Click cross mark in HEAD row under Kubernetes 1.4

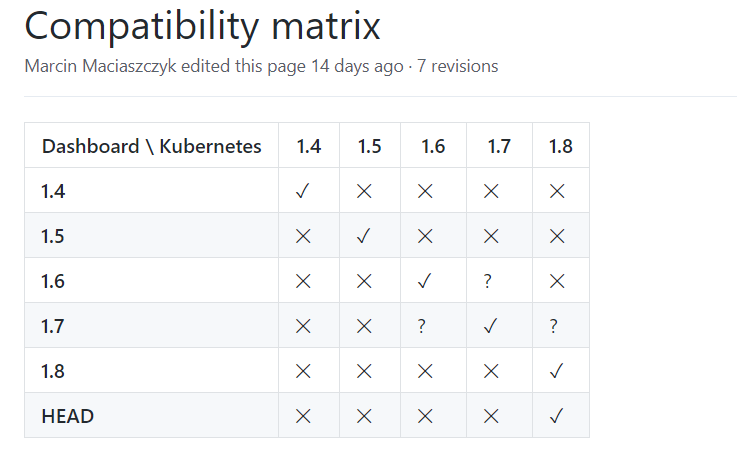click(303, 416)
